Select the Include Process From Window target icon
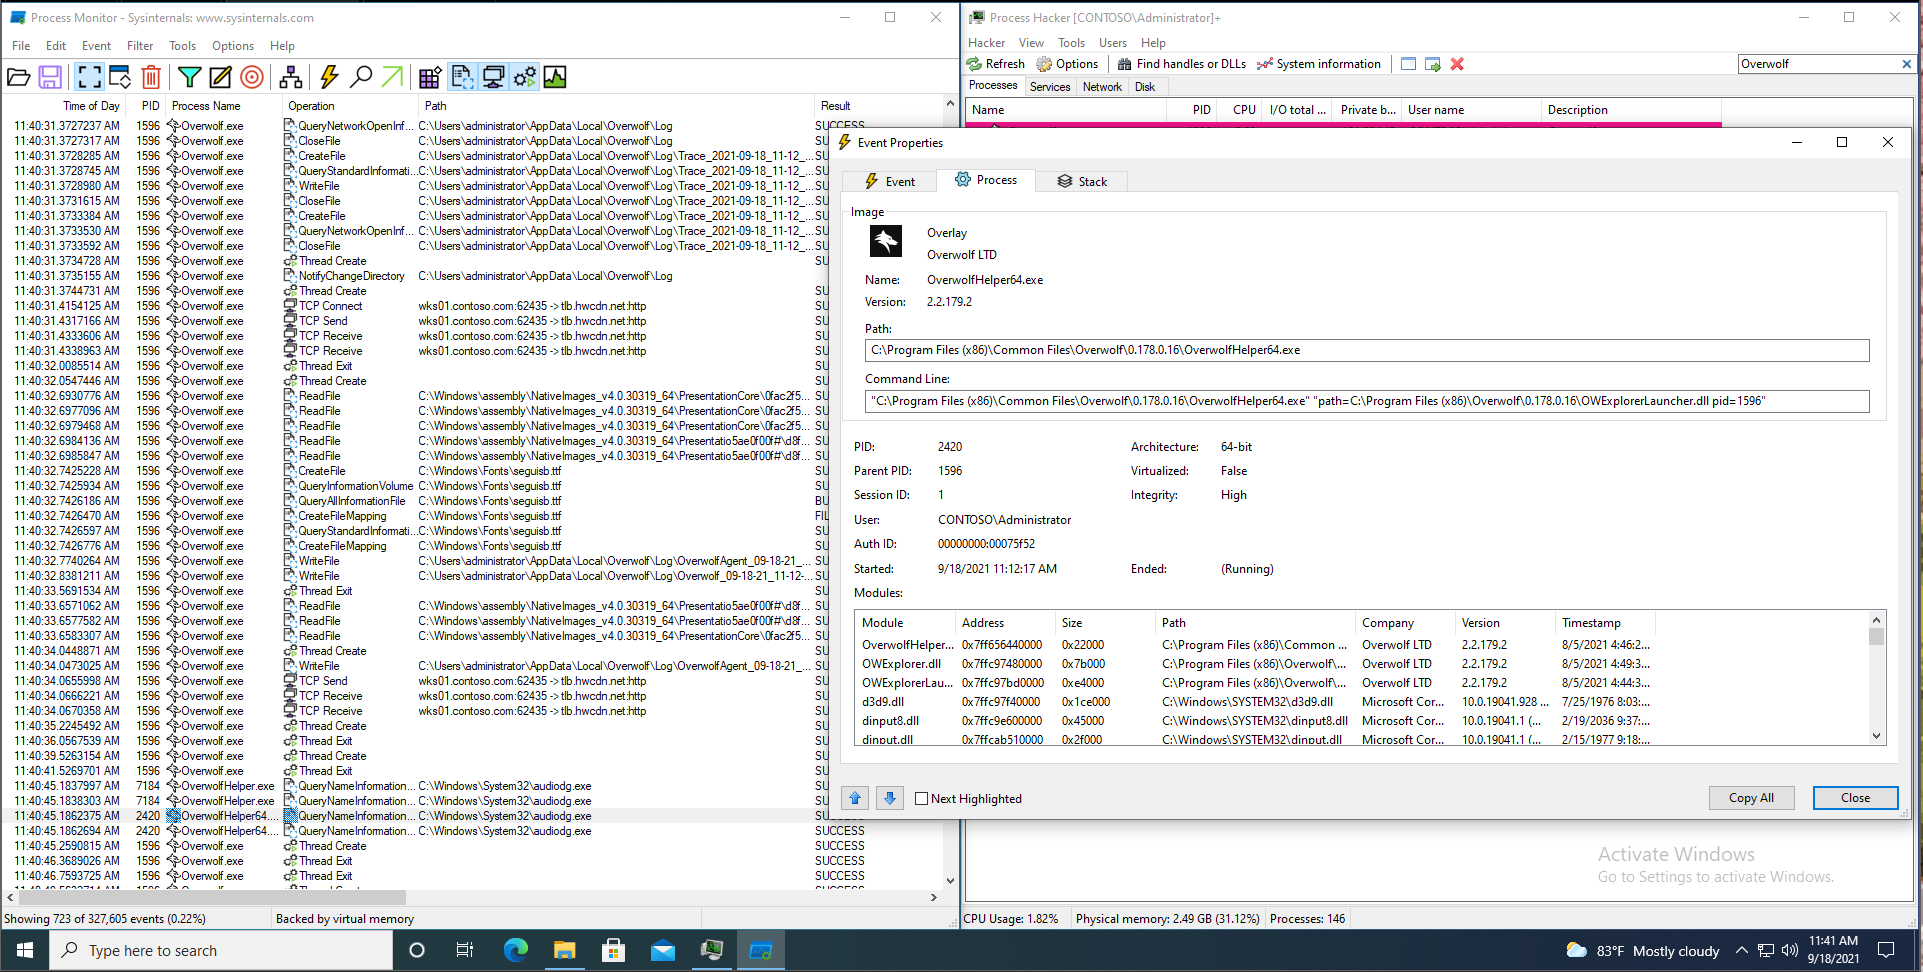Image resolution: width=1923 pixels, height=972 pixels. click(253, 77)
